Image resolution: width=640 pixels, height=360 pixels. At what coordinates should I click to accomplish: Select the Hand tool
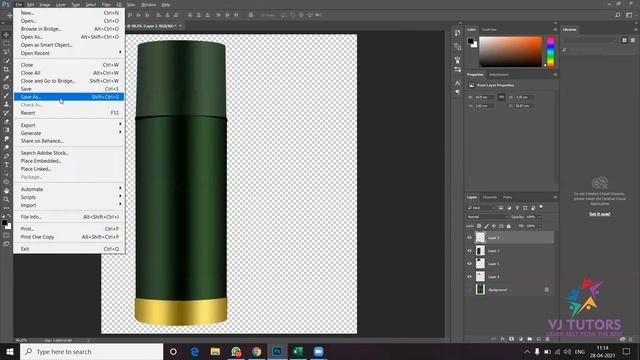click(6, 191)
